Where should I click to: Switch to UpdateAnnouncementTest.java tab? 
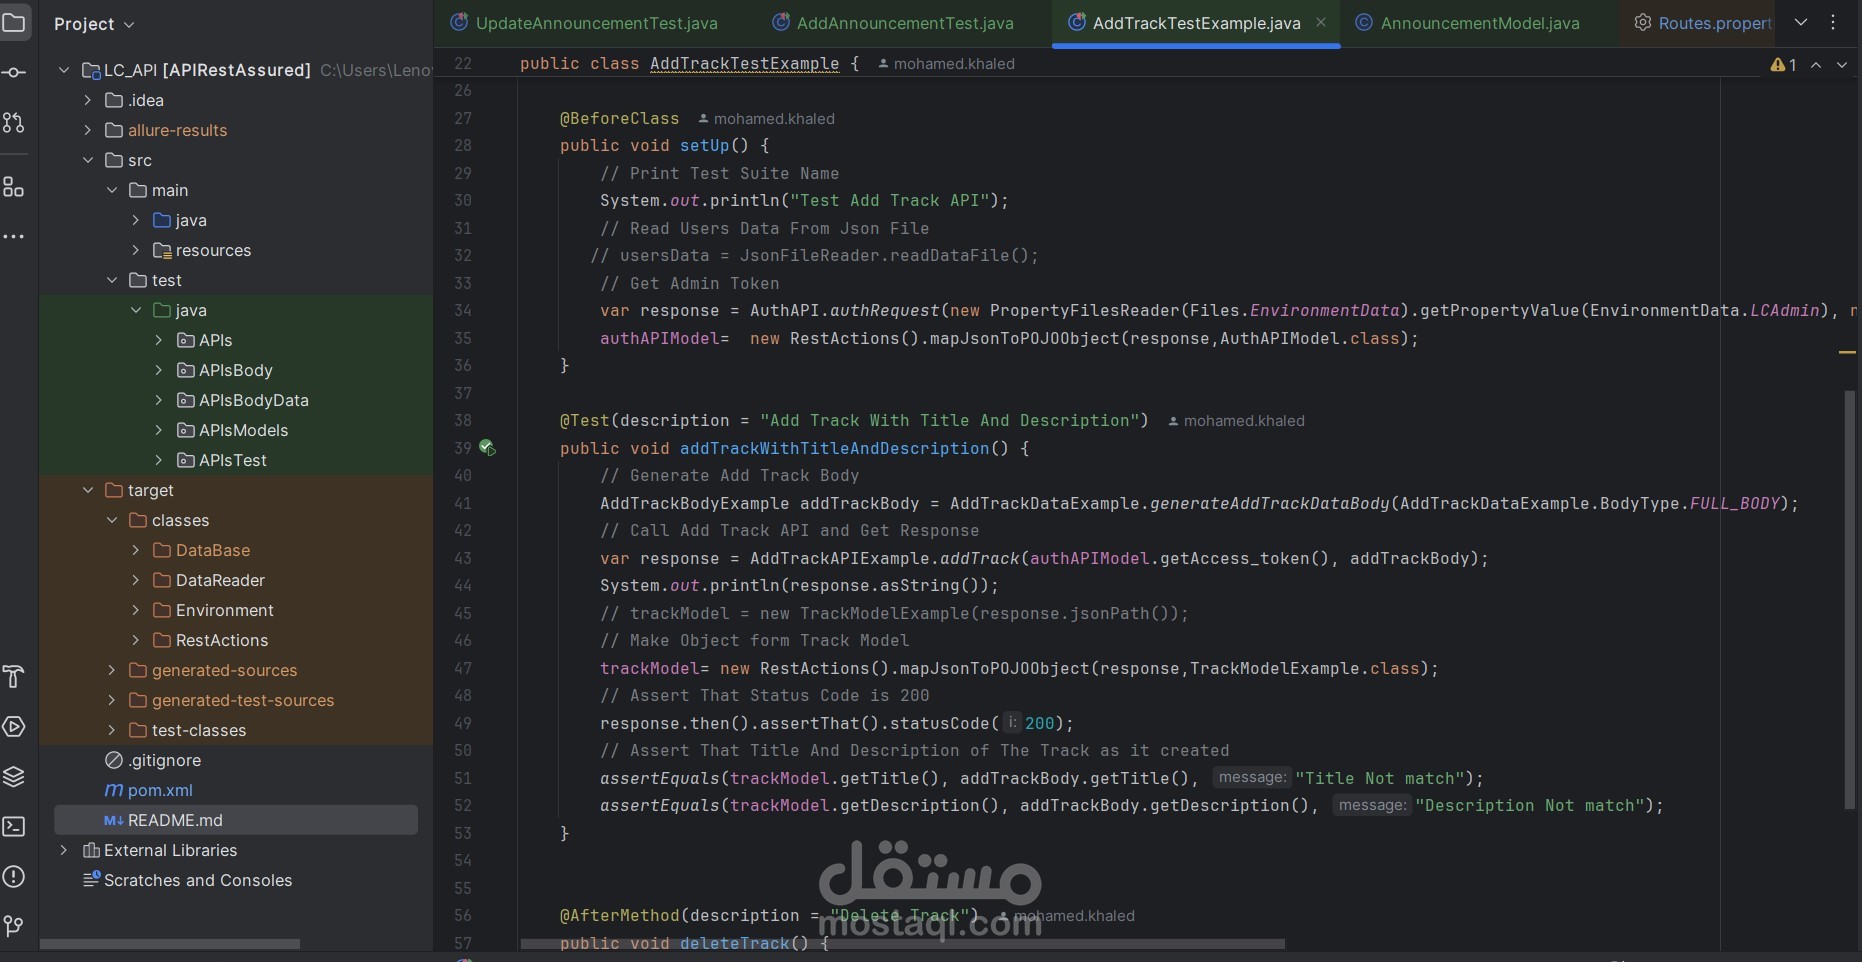click(x=585, y=23)
